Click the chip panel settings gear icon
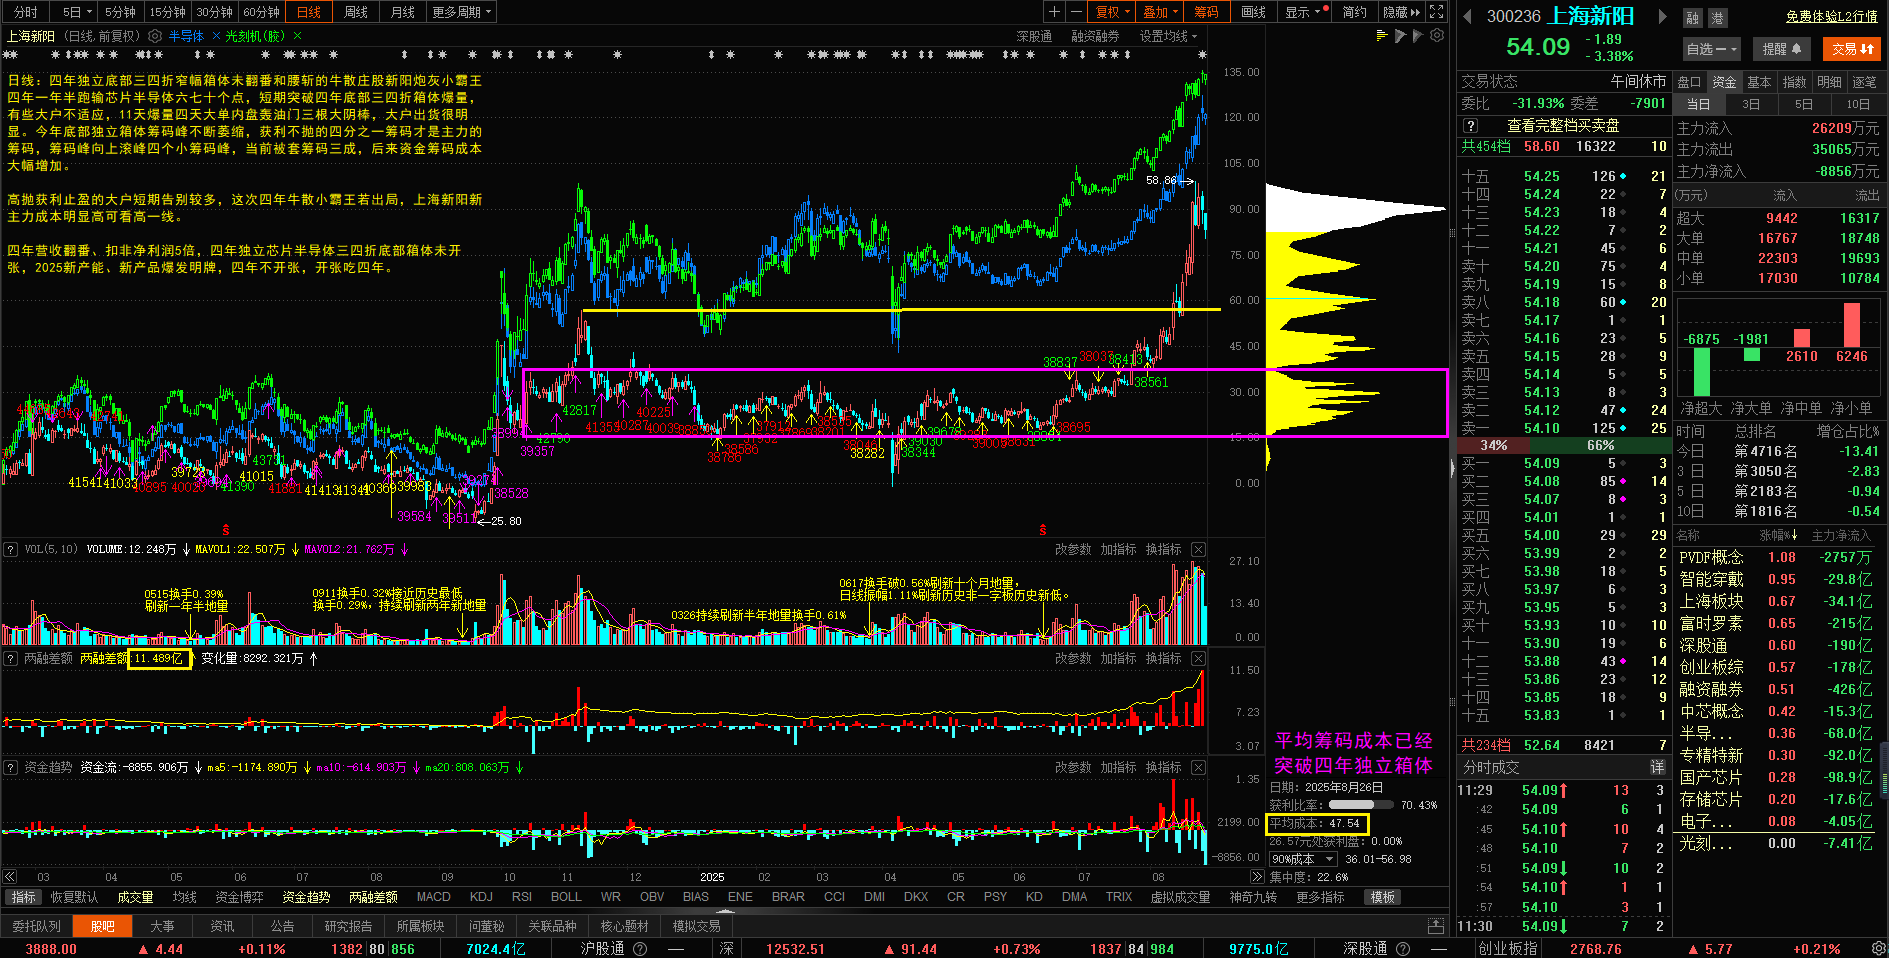Image resolution: width=1889 pixels, height=958 pixels. 1437,36
